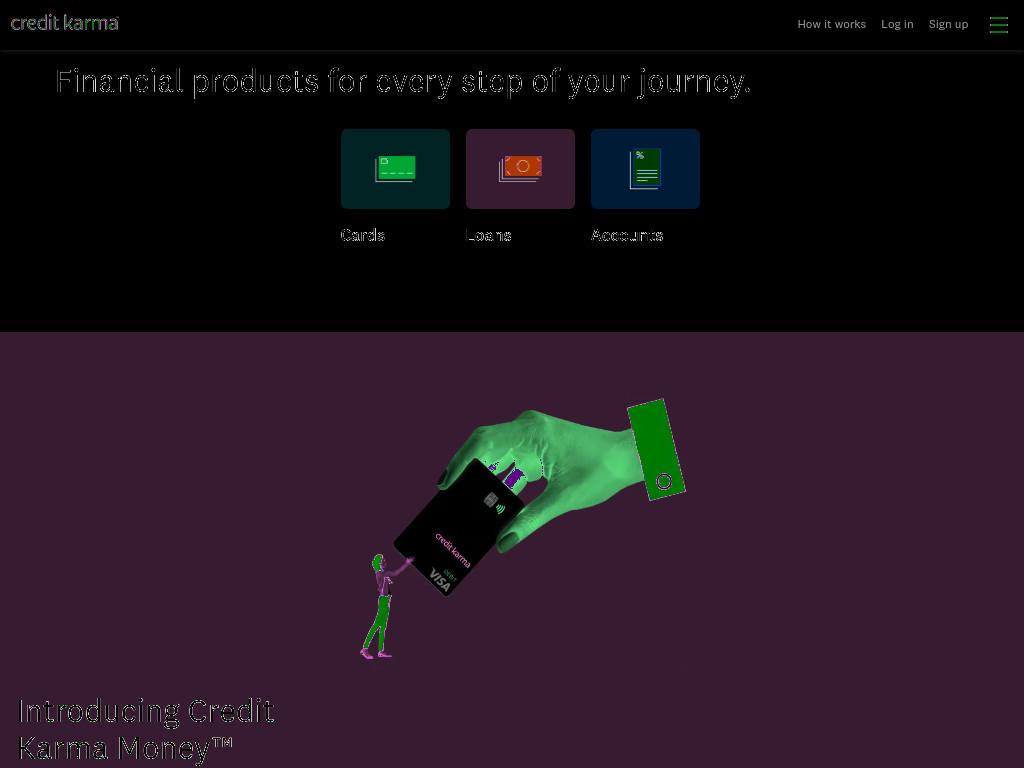Open the hamburger menu icon
The width and height of the screenshot is (1024, 768).
tap(999, 25)
